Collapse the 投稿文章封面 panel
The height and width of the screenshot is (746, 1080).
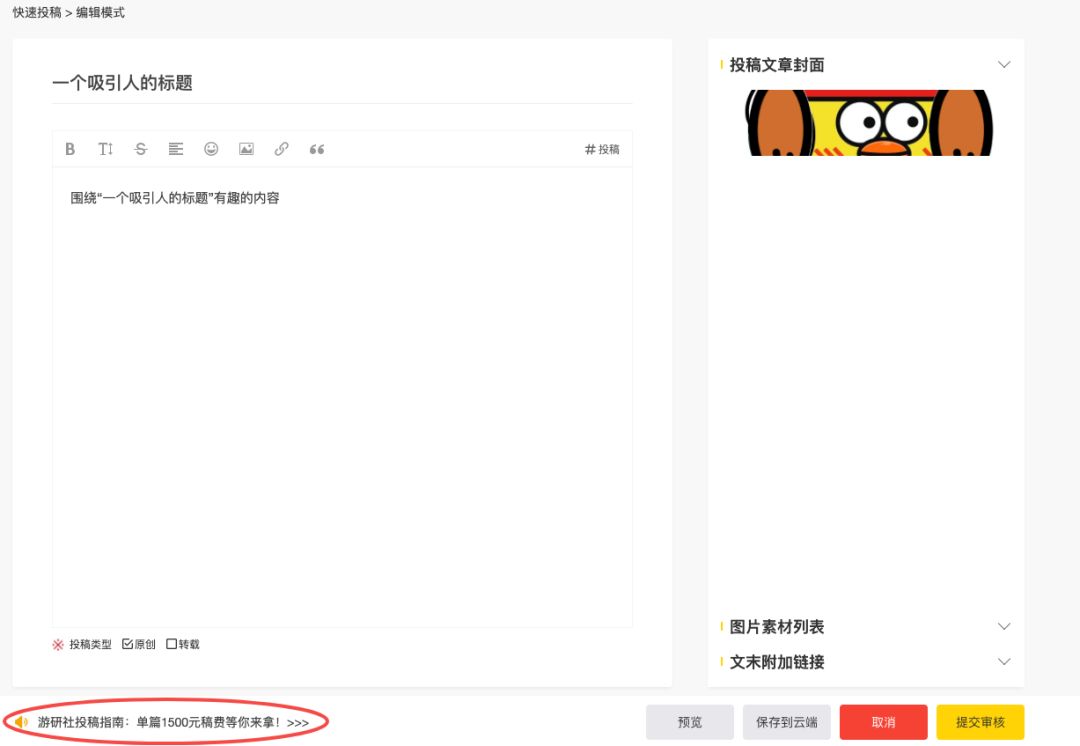tap(1004, 64)
